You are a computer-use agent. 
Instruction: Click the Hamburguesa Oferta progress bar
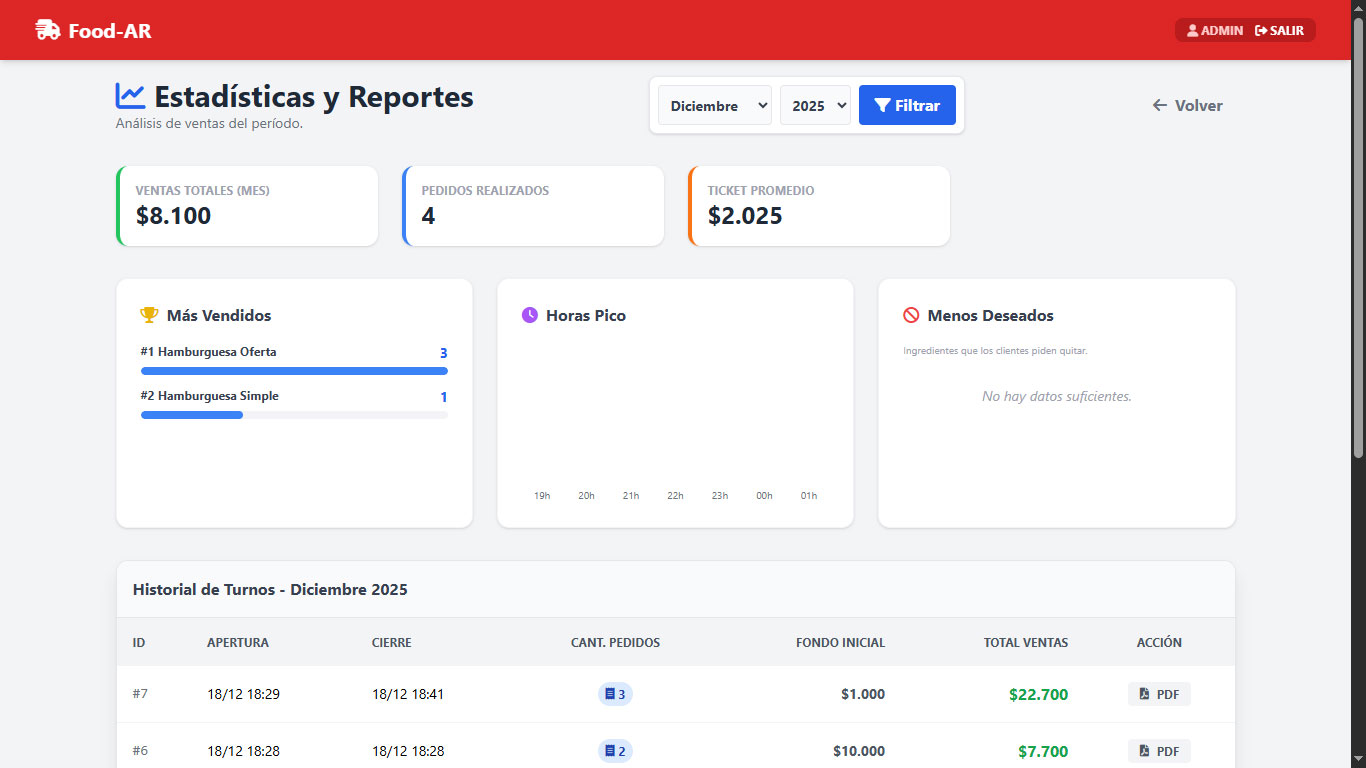[294, 371]
